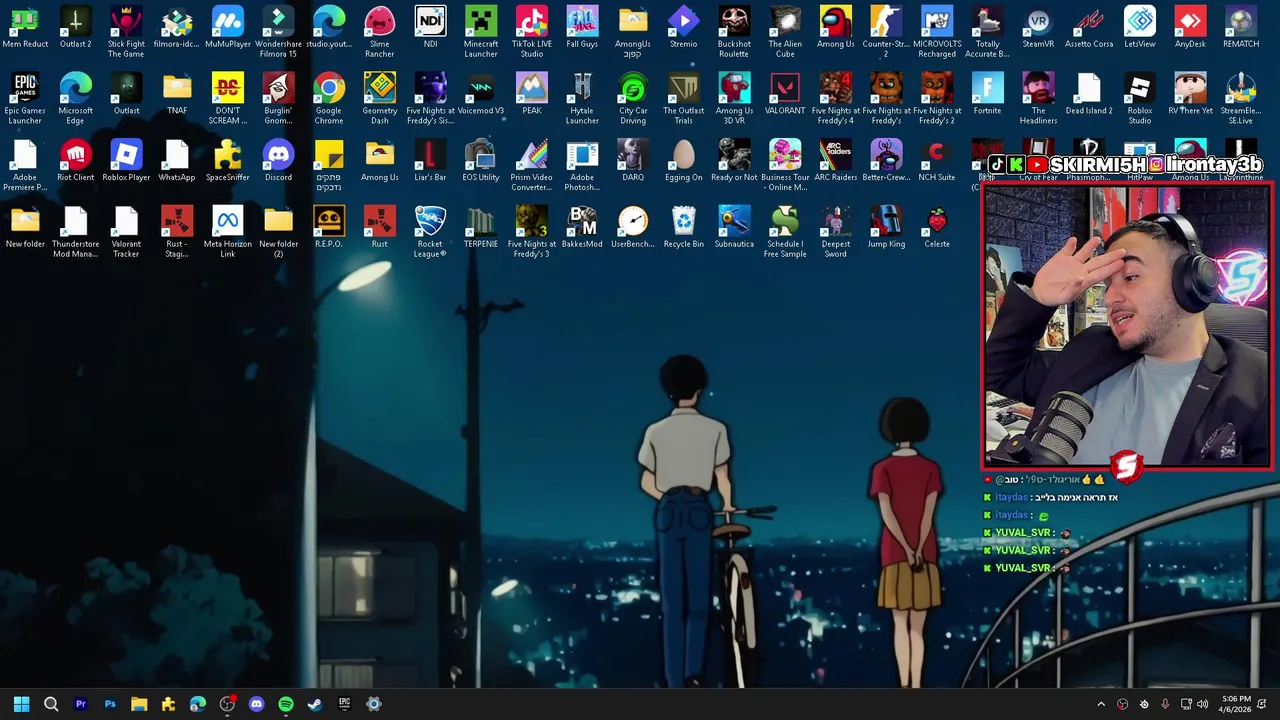Select City Car Driving icon

pos(633,99)
